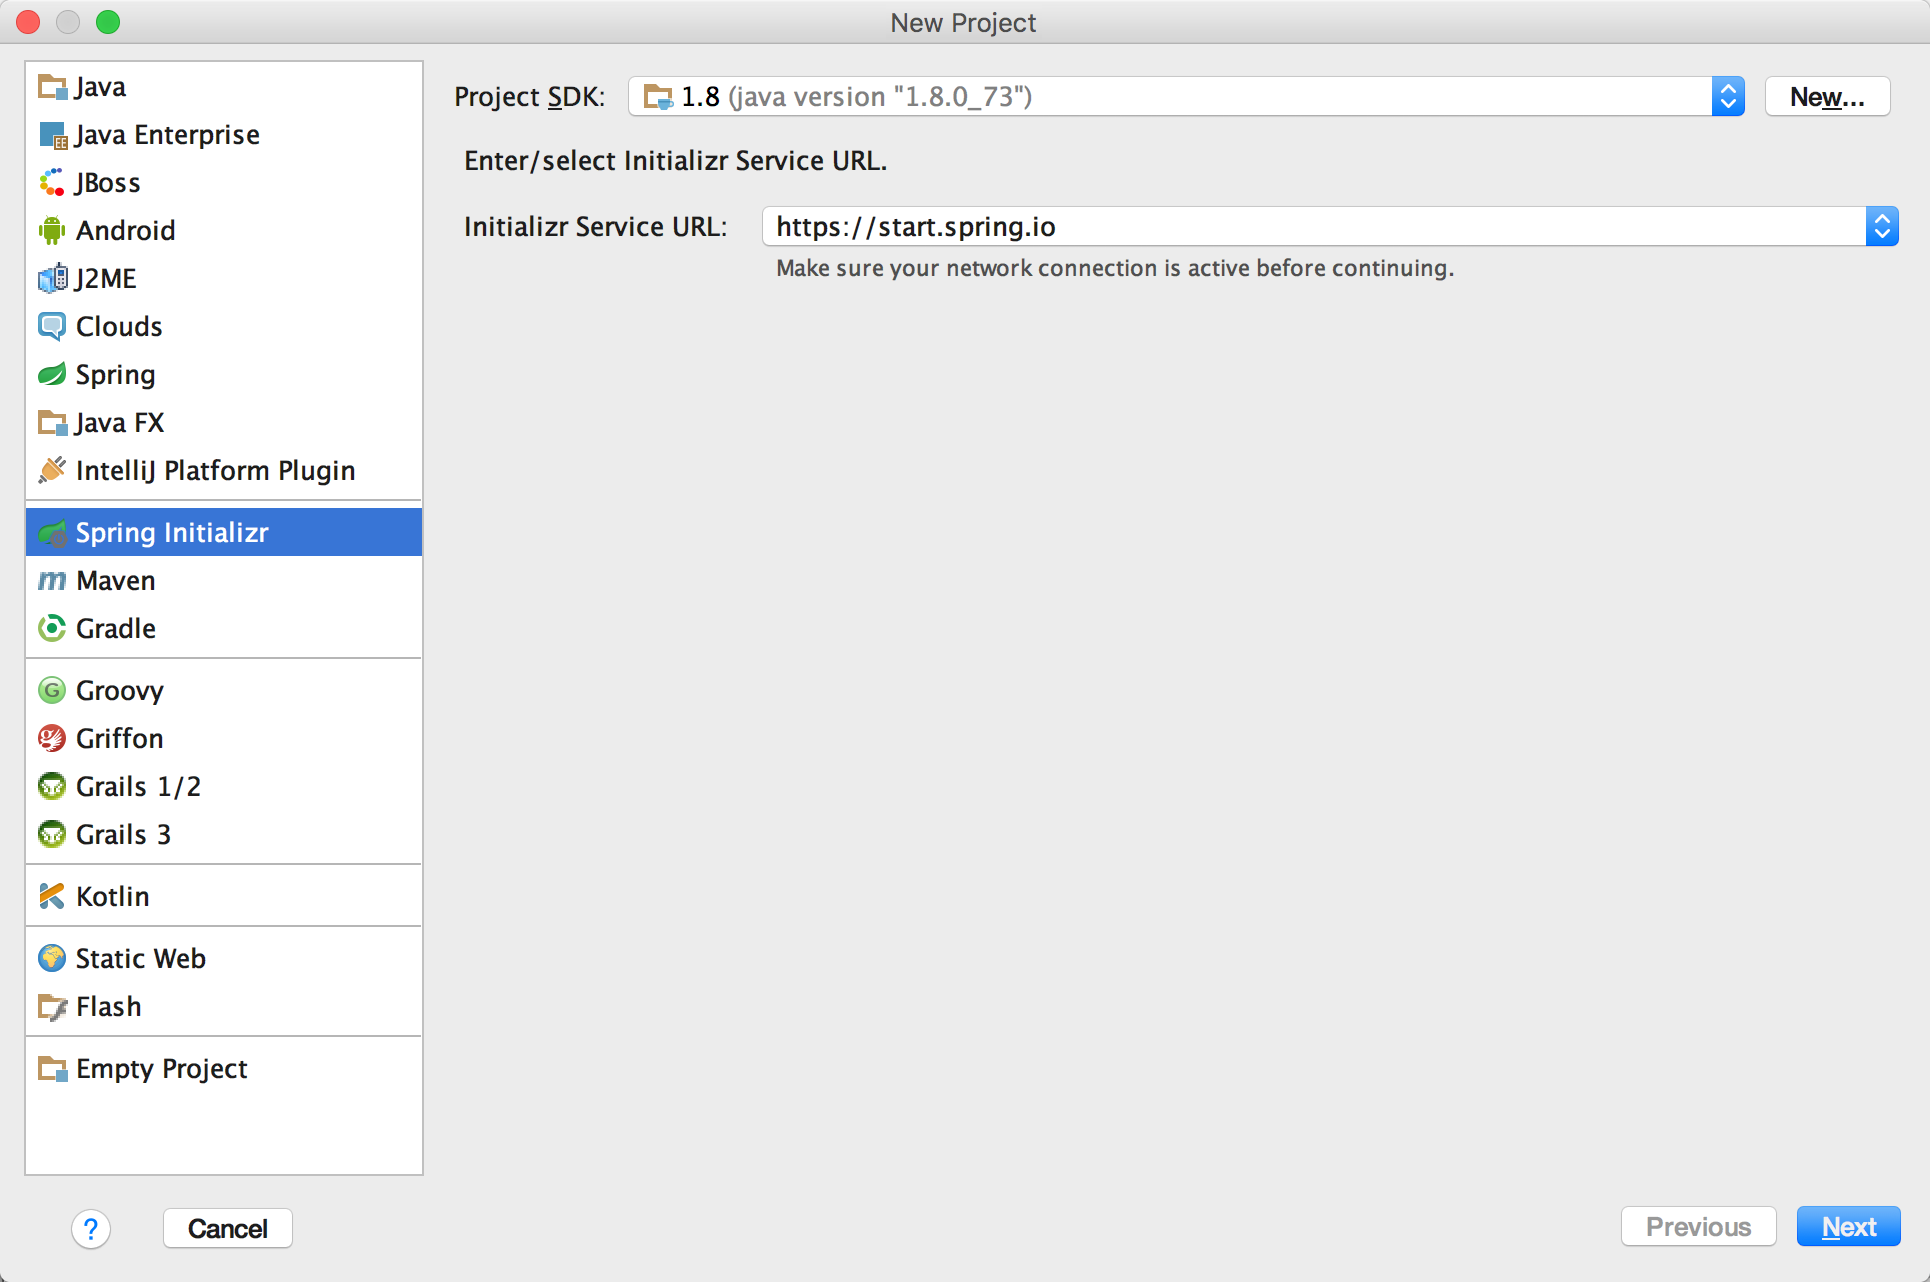
Task: Pick the JBoss colorful dots icon
Action: [52, 183]
